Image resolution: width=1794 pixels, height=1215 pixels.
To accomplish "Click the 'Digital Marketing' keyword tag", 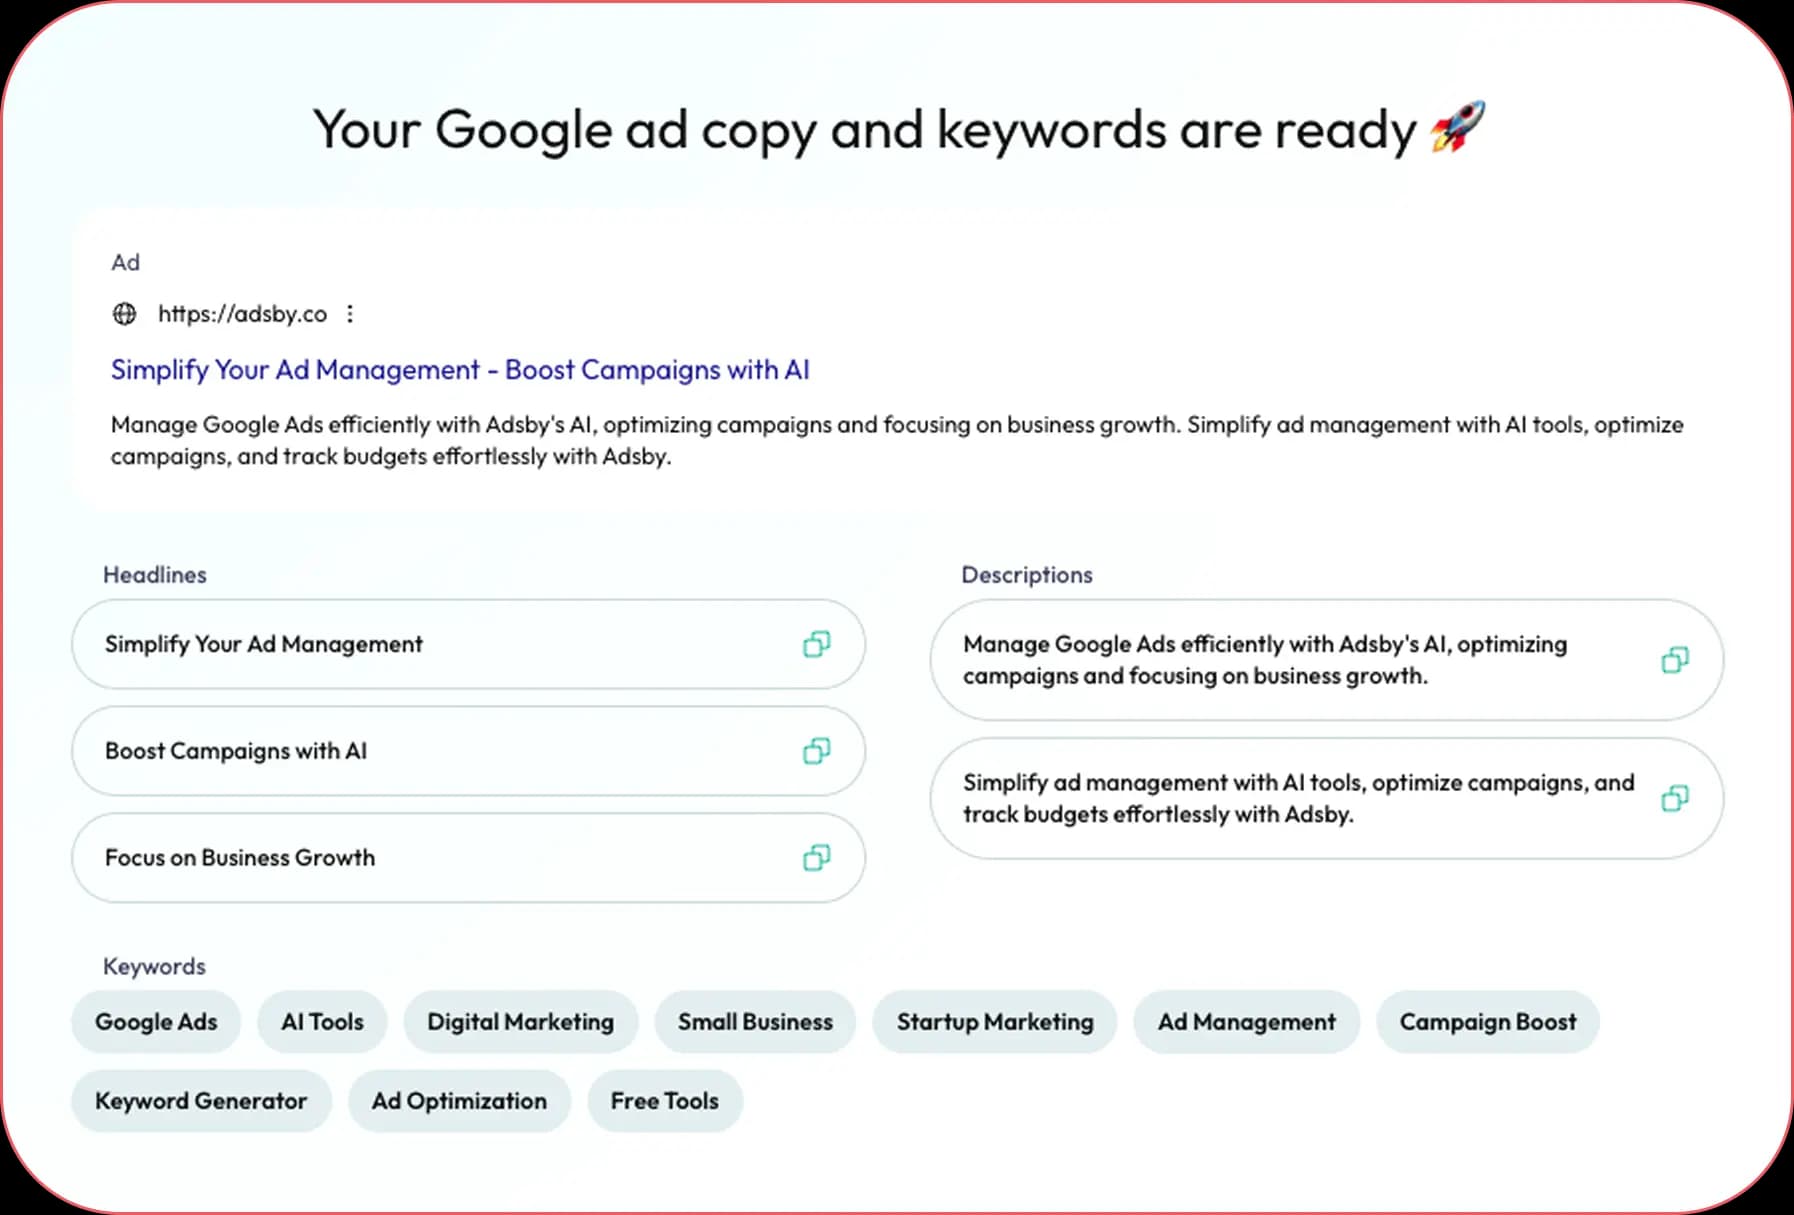I will (x=520, y=1022).
